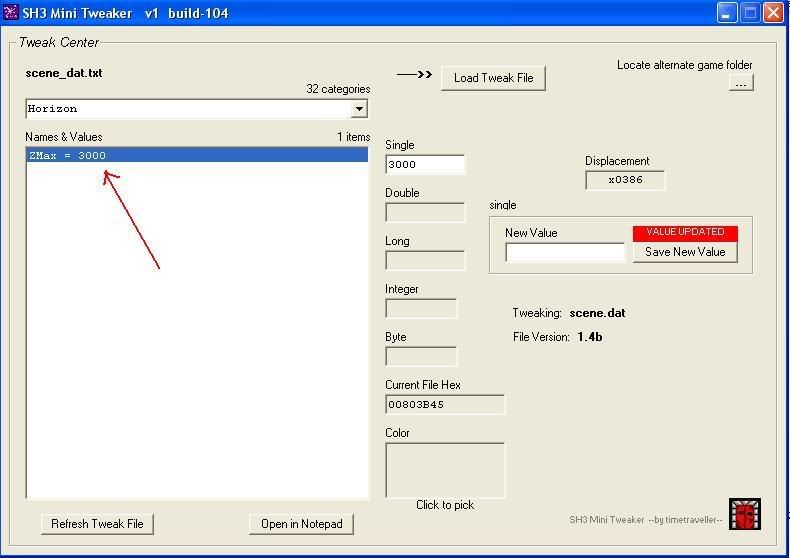The height and width of the screenshot is (558, 790).
Task: Click the app icon in the title bar
Action: pyautogui.click(x=11, y=12)
